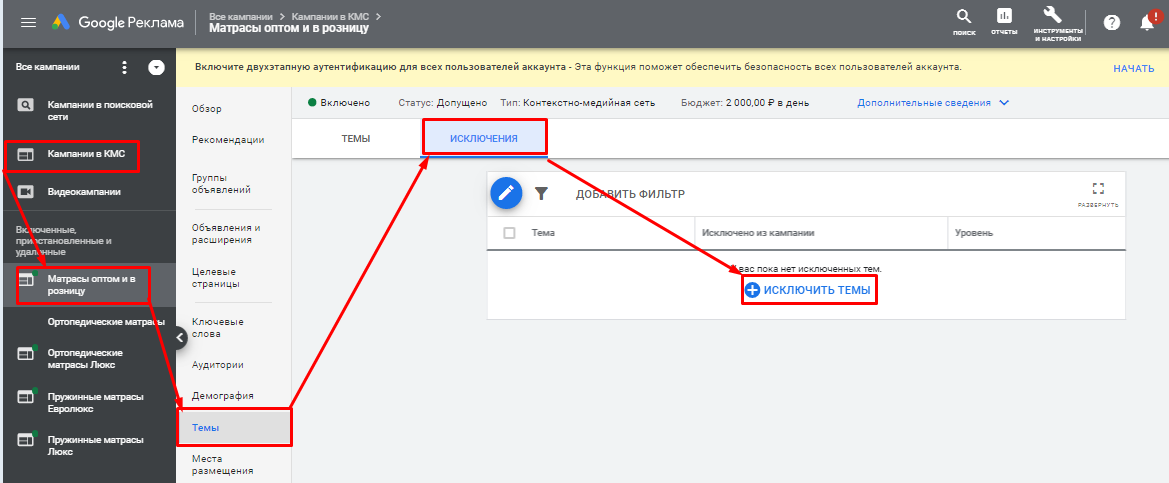Viewport: 1169px width, 483px height.
Task: Open tools and settings wrench icon
Action: click(1057, 21)
